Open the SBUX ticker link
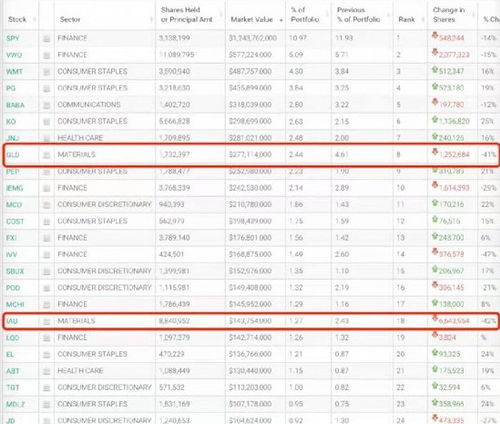 pyautogui.click(x=15, y=271)
